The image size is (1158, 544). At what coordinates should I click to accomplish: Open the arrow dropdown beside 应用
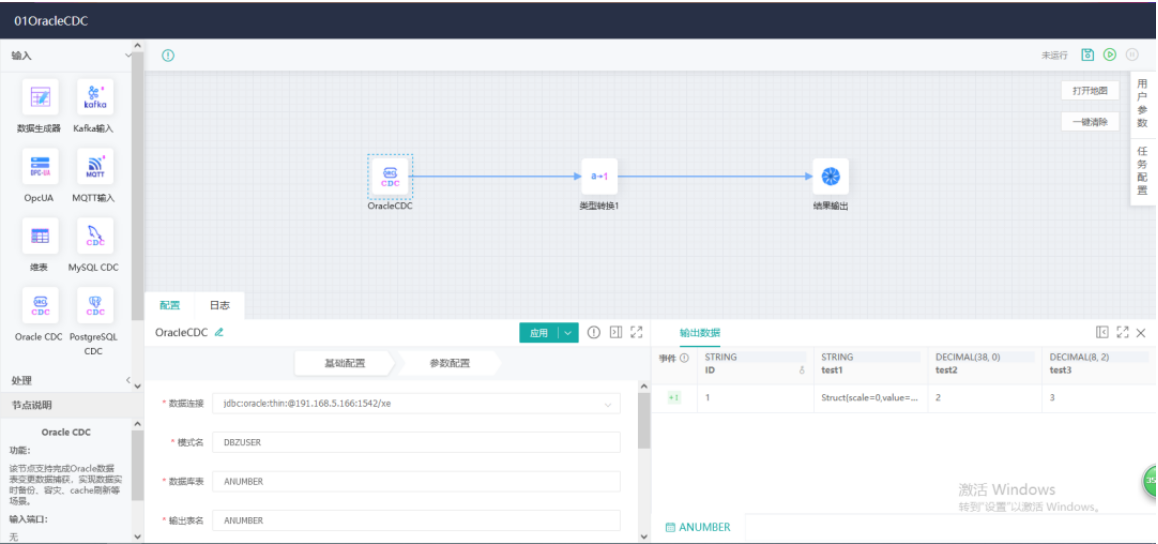pyautogui.click(x=568, y=333)
